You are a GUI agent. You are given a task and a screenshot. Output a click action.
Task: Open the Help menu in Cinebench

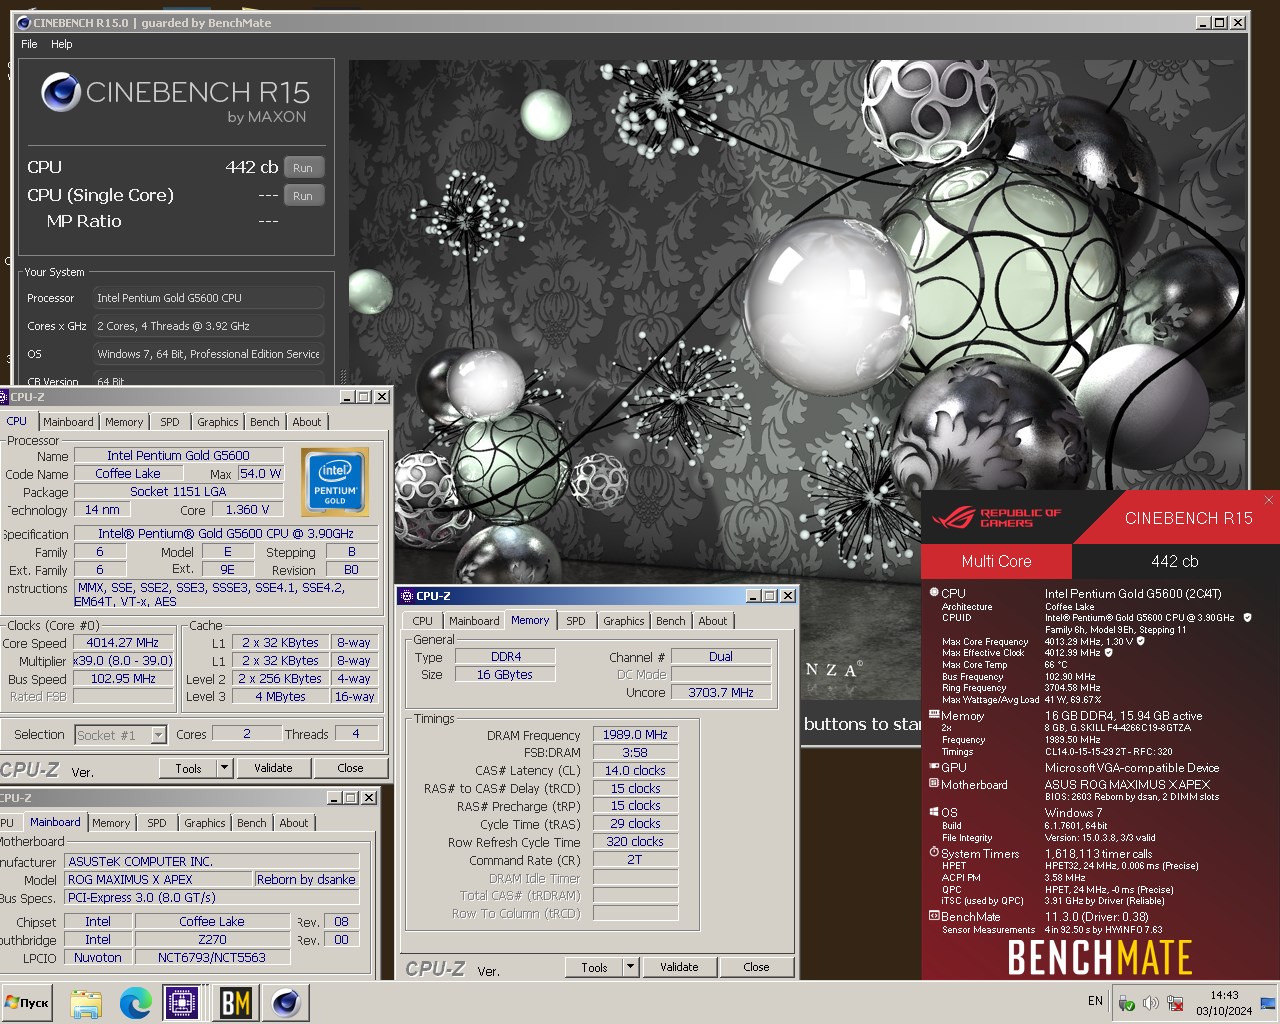click(62, 44)
